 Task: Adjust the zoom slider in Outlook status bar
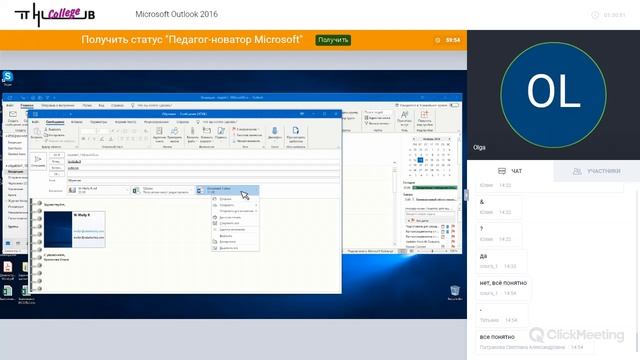click(433, 251)
